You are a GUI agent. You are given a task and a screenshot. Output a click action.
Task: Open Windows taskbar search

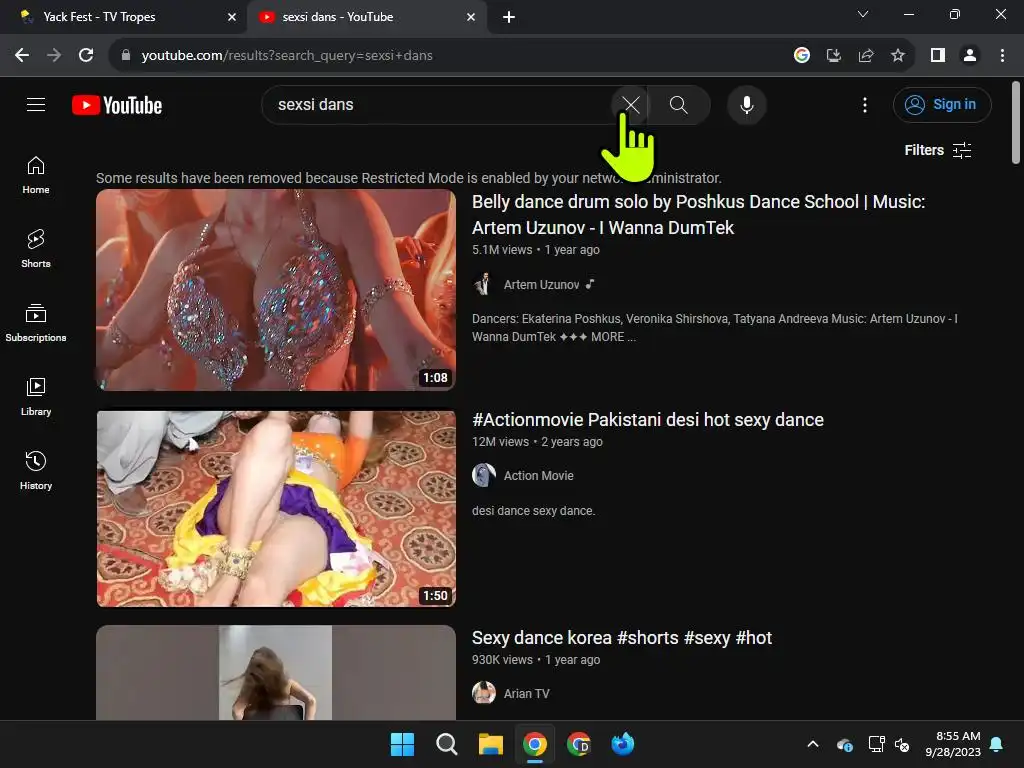[x=447, y=744]
